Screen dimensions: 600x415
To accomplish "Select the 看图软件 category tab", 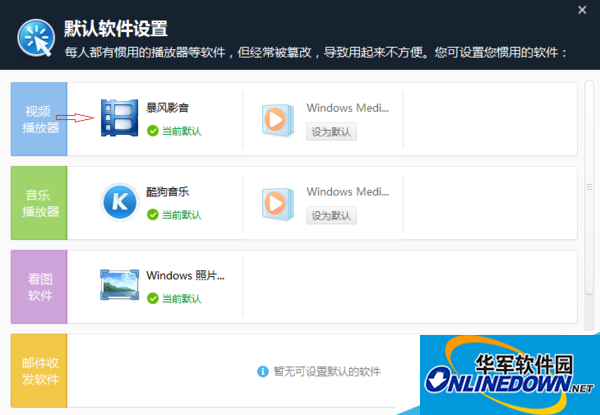I will 39,287.
